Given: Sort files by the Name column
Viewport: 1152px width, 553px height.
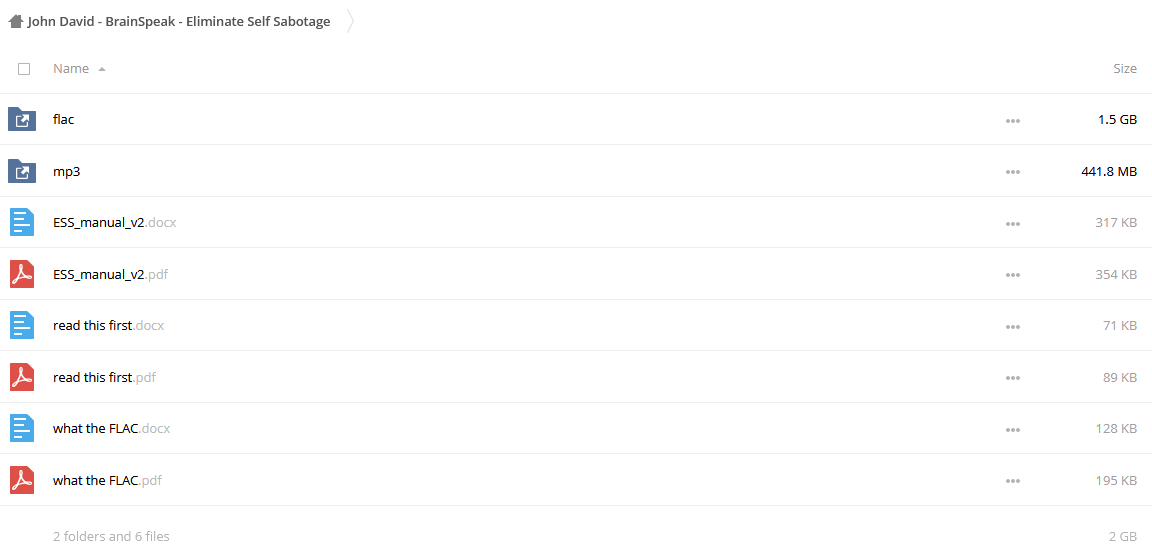Looking at the screenshot, I should pyautogui.click(x=71, y=68).
